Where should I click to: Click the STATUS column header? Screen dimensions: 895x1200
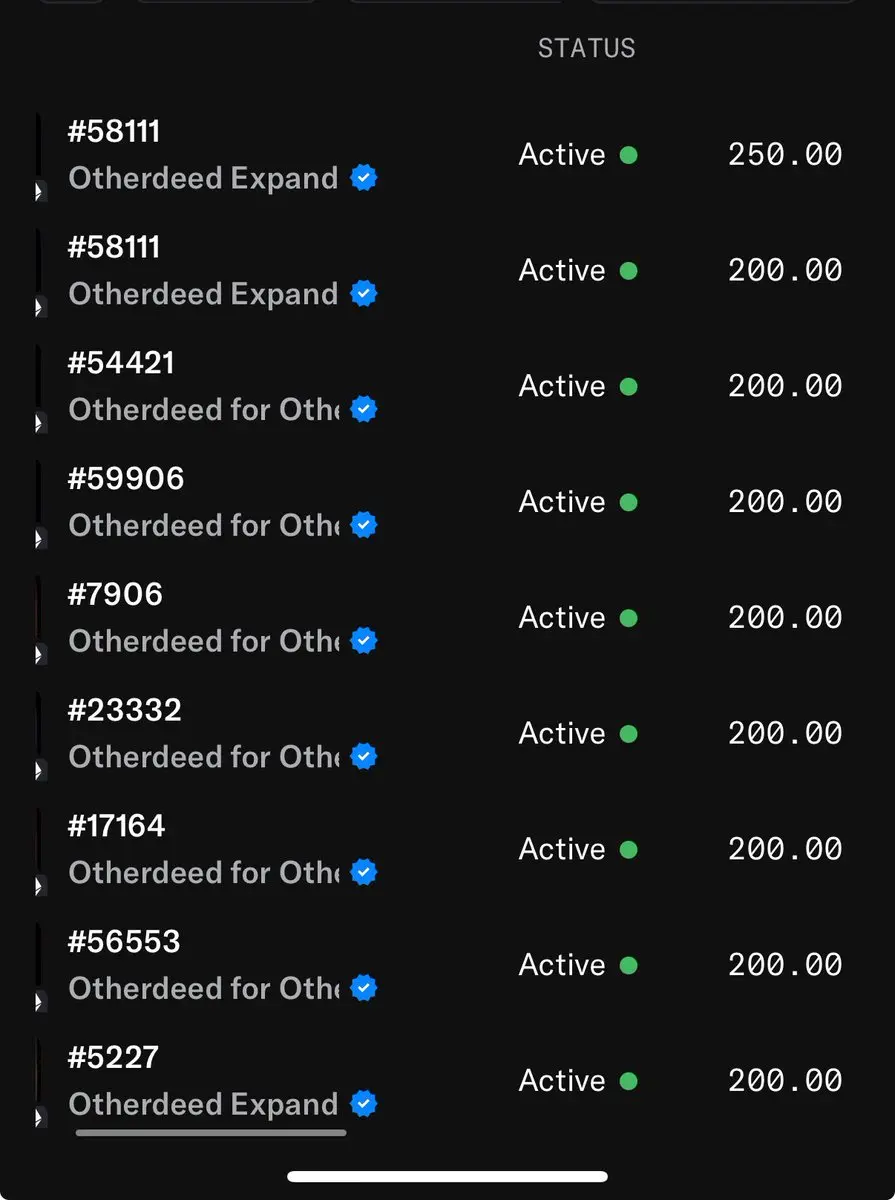(586, 48)
